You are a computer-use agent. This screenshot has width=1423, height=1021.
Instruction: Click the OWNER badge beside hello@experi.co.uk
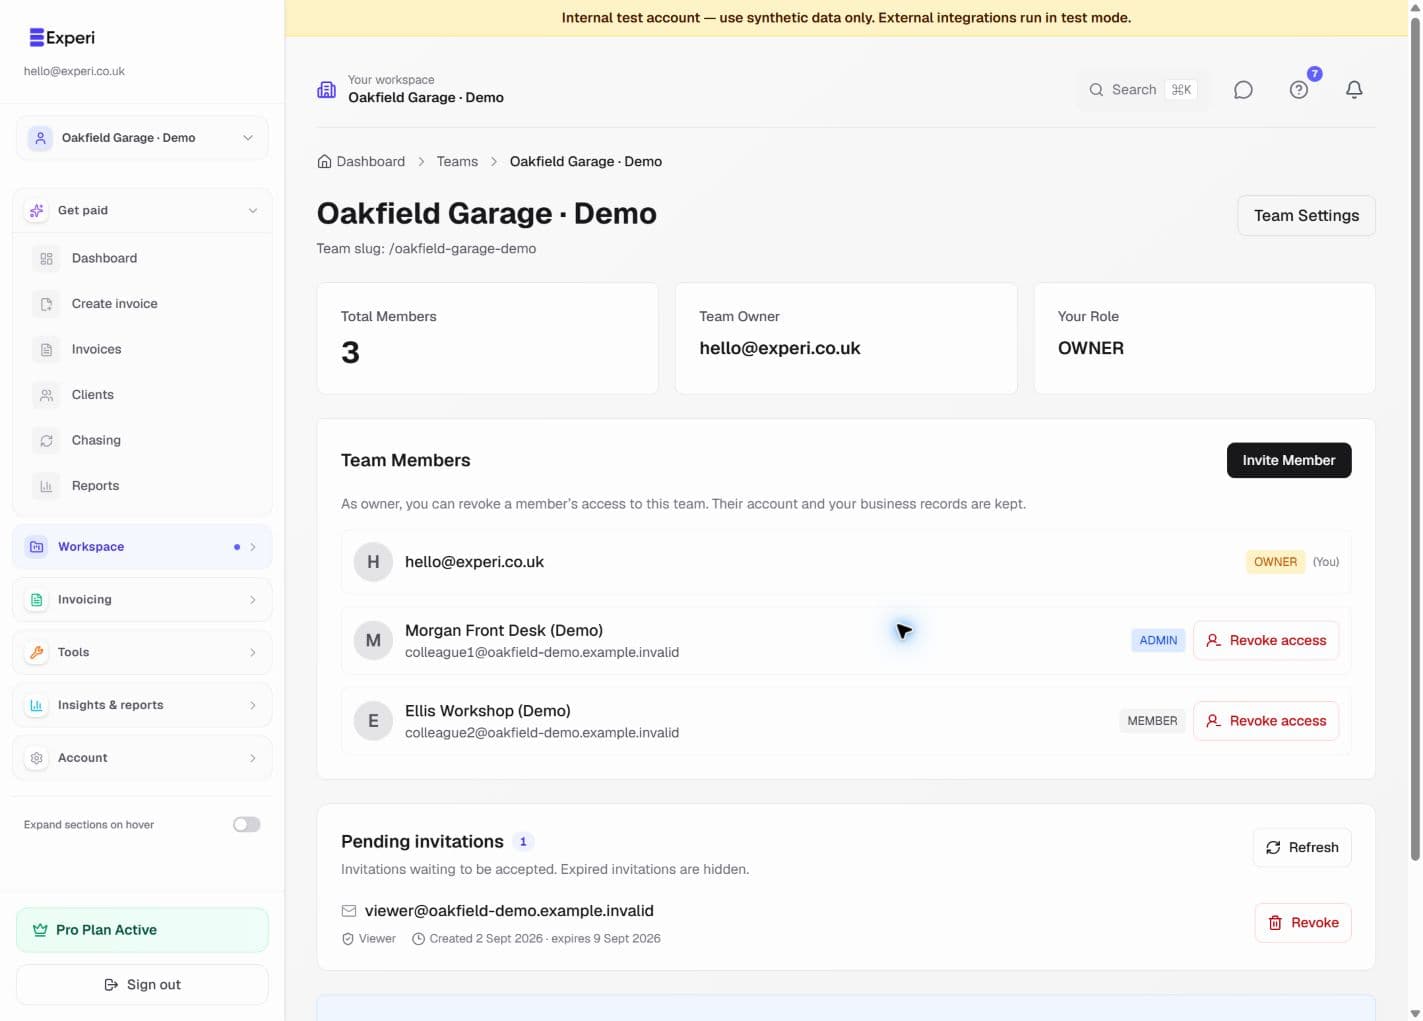(1275, 562)
